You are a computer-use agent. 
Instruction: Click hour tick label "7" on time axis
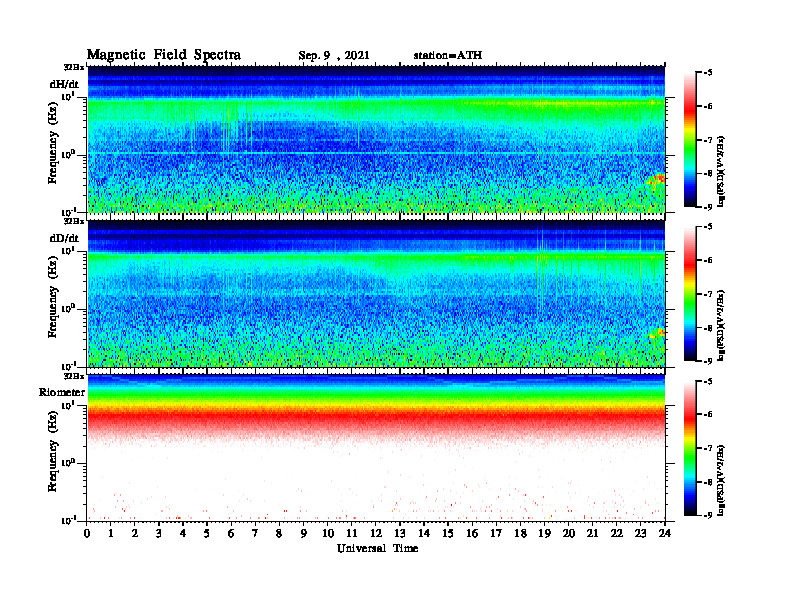pos(255,533)
